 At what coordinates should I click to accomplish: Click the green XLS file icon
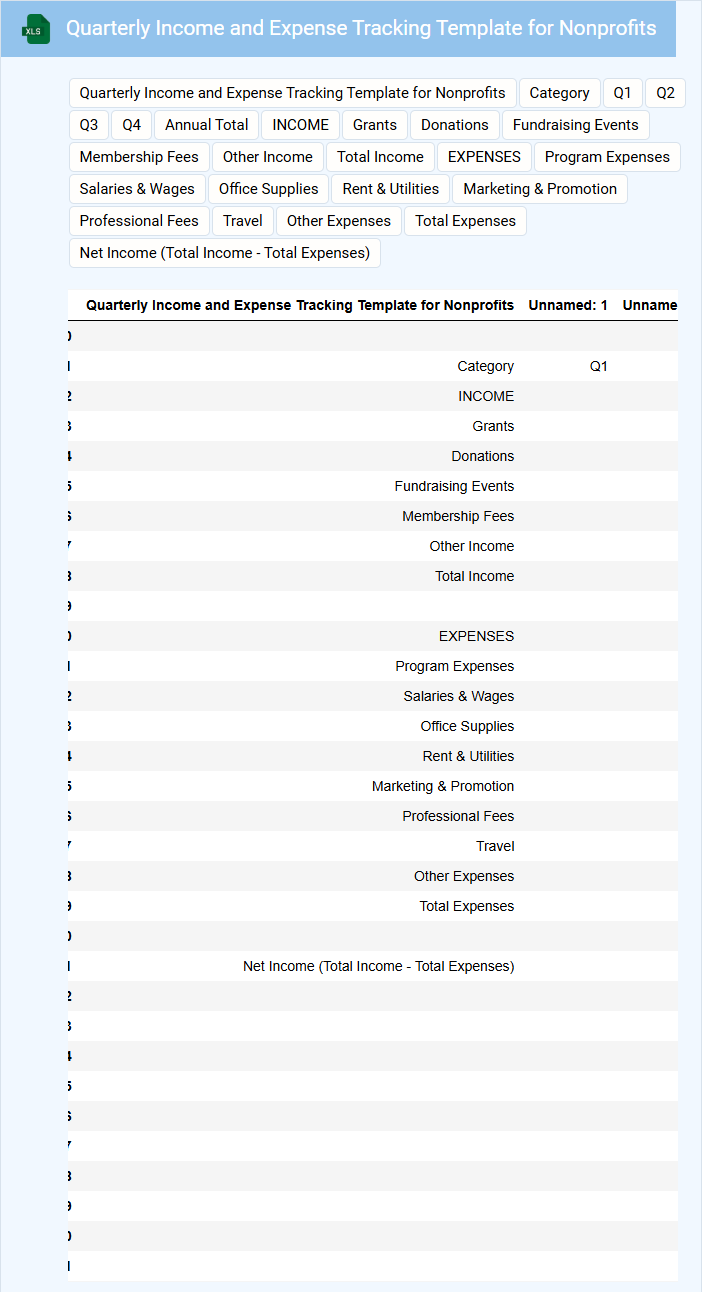pyautogui.click(x=36, y=29)
